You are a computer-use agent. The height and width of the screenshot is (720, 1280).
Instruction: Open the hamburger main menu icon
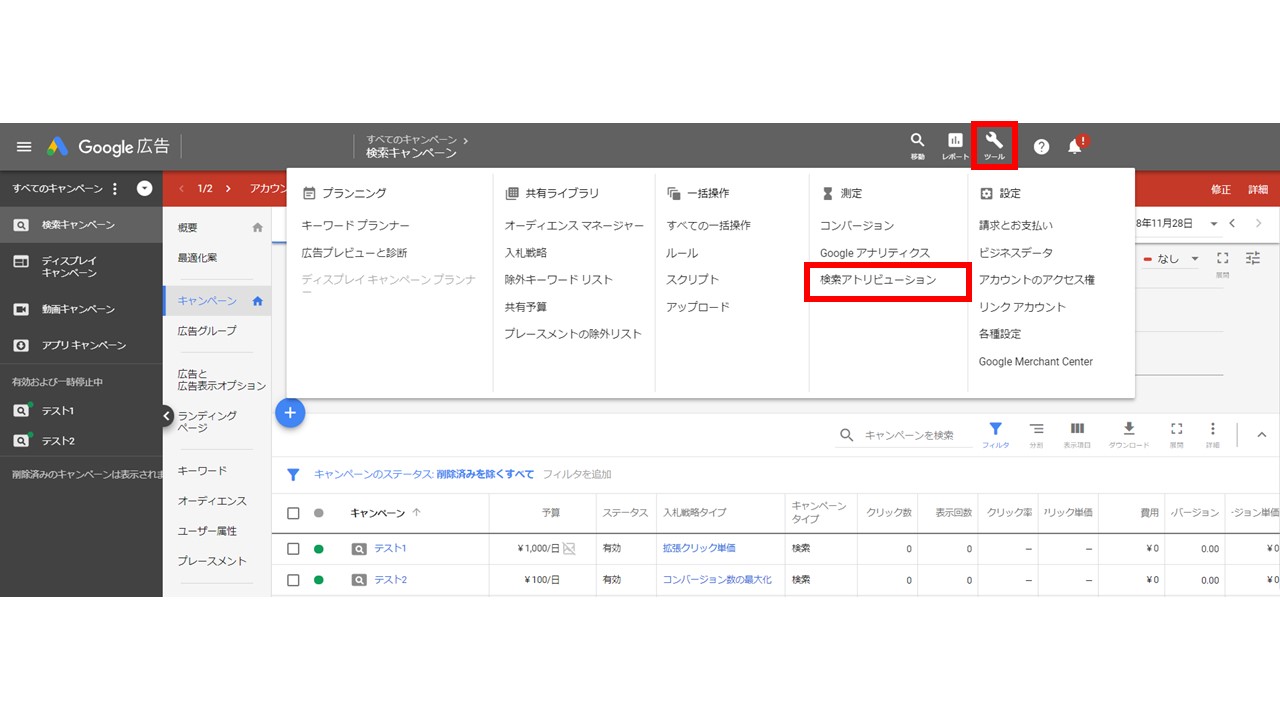click(24, 146)
